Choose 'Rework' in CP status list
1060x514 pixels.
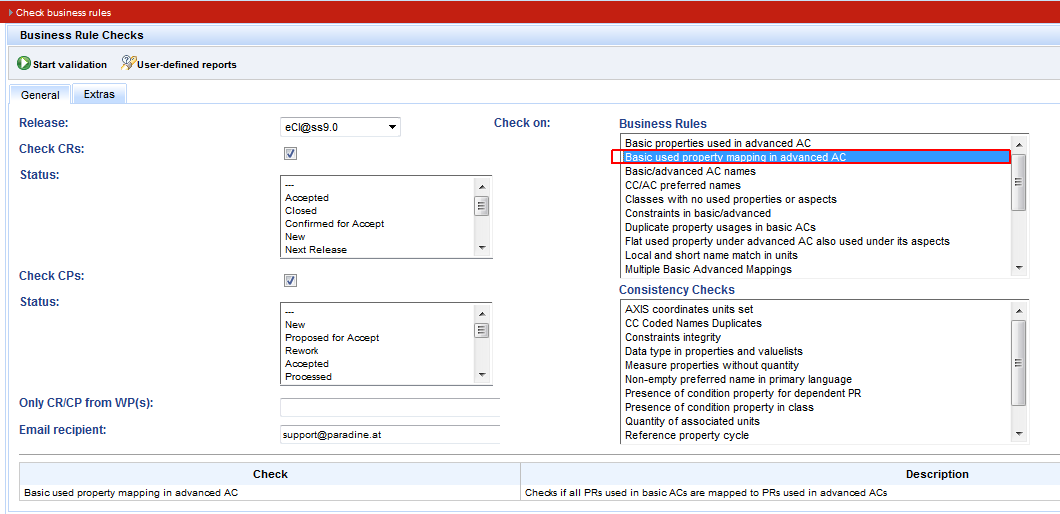[x=301, y=351]
